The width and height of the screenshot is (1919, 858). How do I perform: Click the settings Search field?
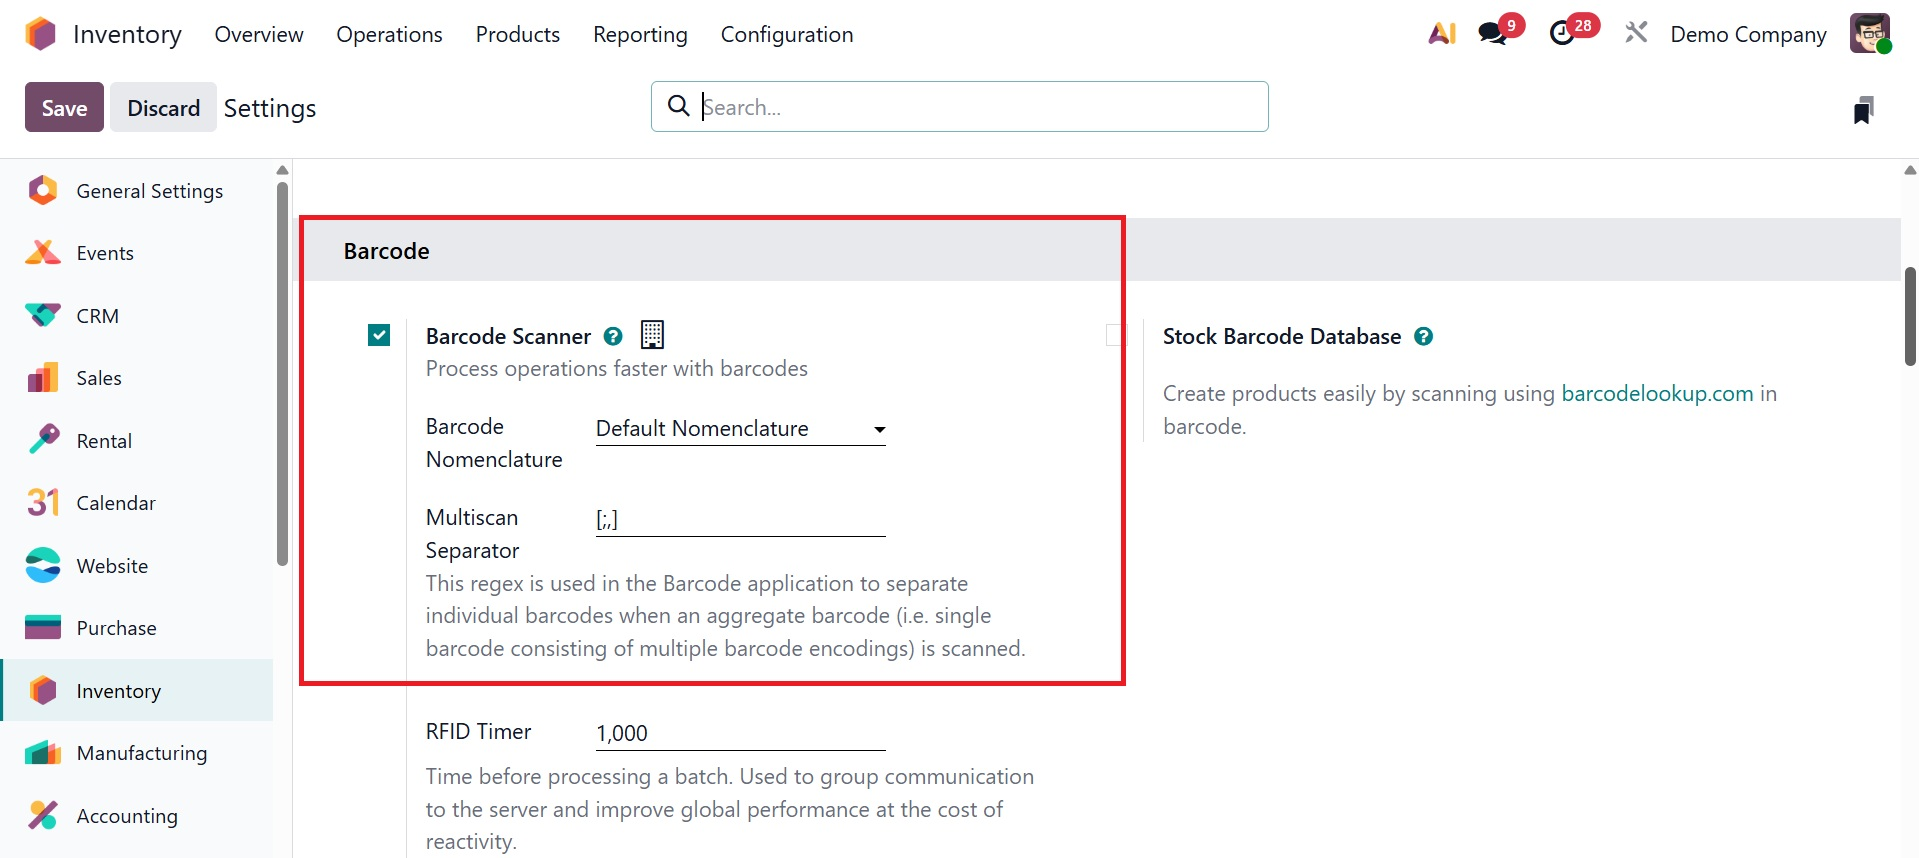(980, 107)
